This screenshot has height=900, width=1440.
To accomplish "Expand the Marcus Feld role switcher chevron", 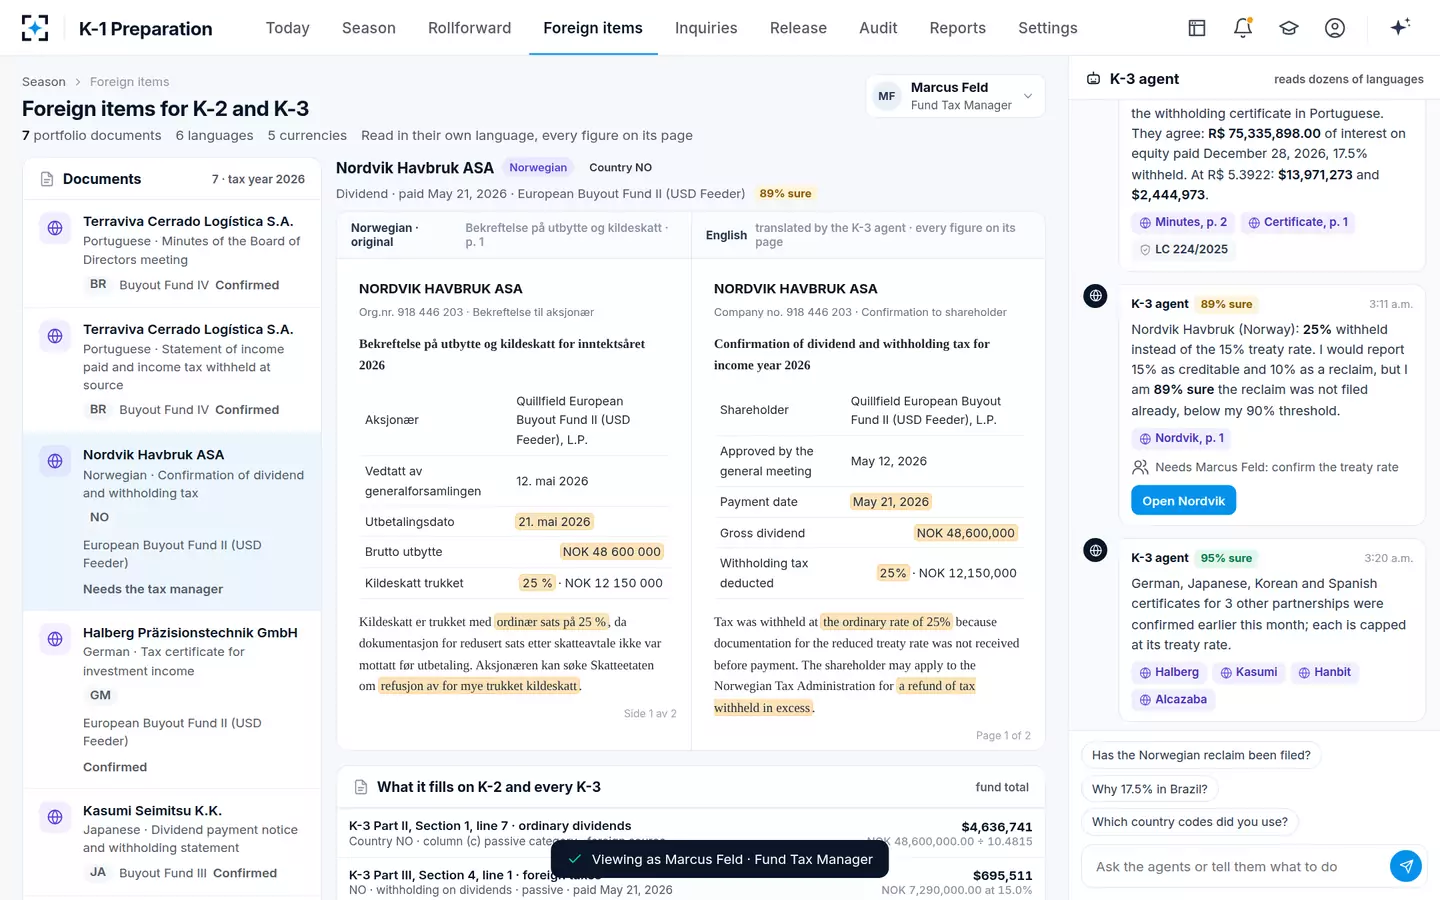I will [x=1028, y=96].
